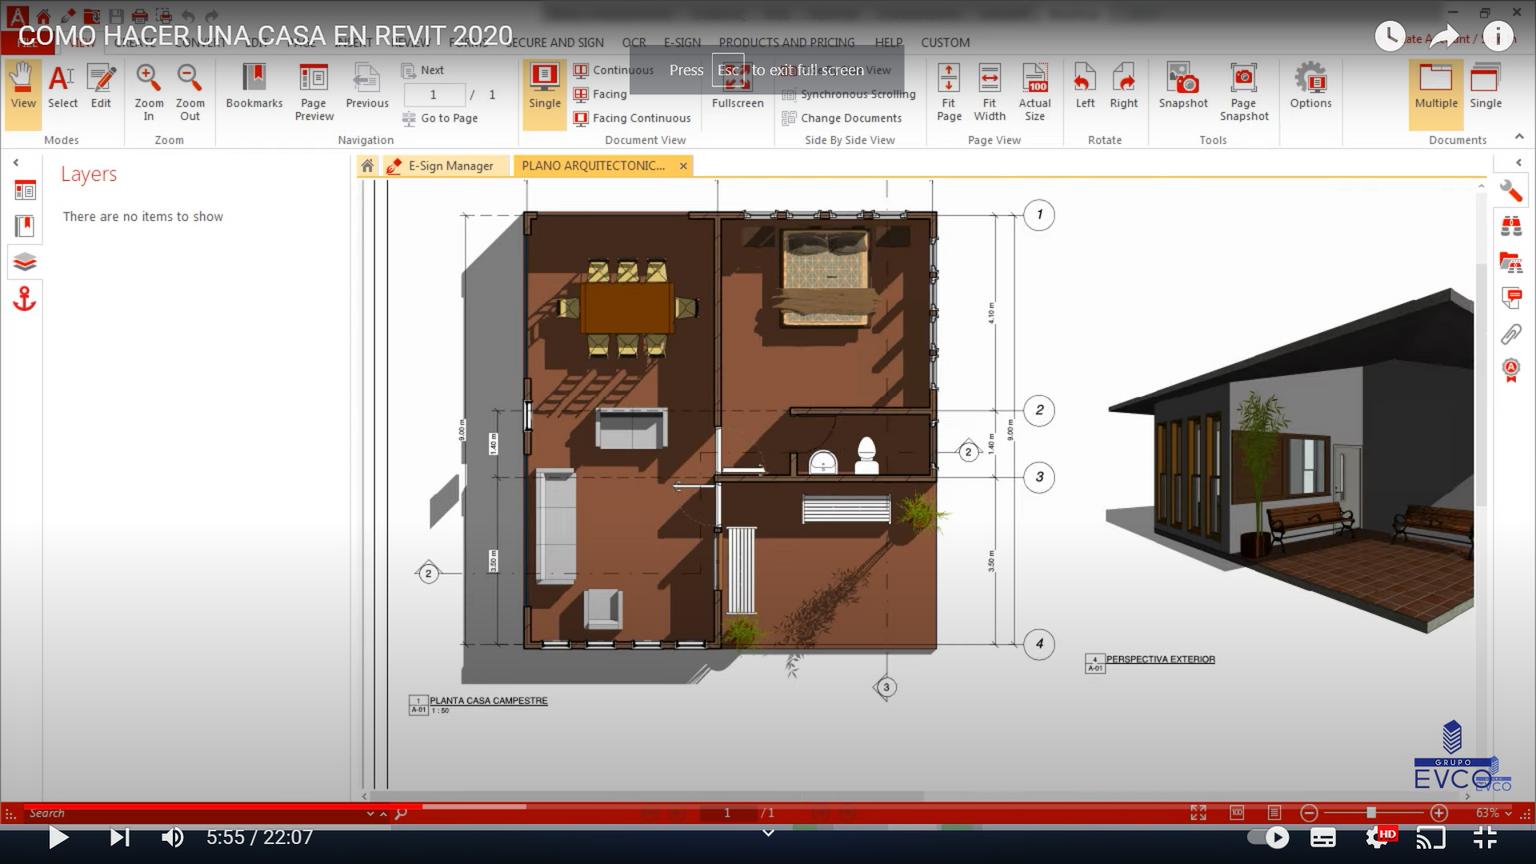1536x864 pixels.
Task: Set view to Actual Size
Action: tap(1035, 93)
